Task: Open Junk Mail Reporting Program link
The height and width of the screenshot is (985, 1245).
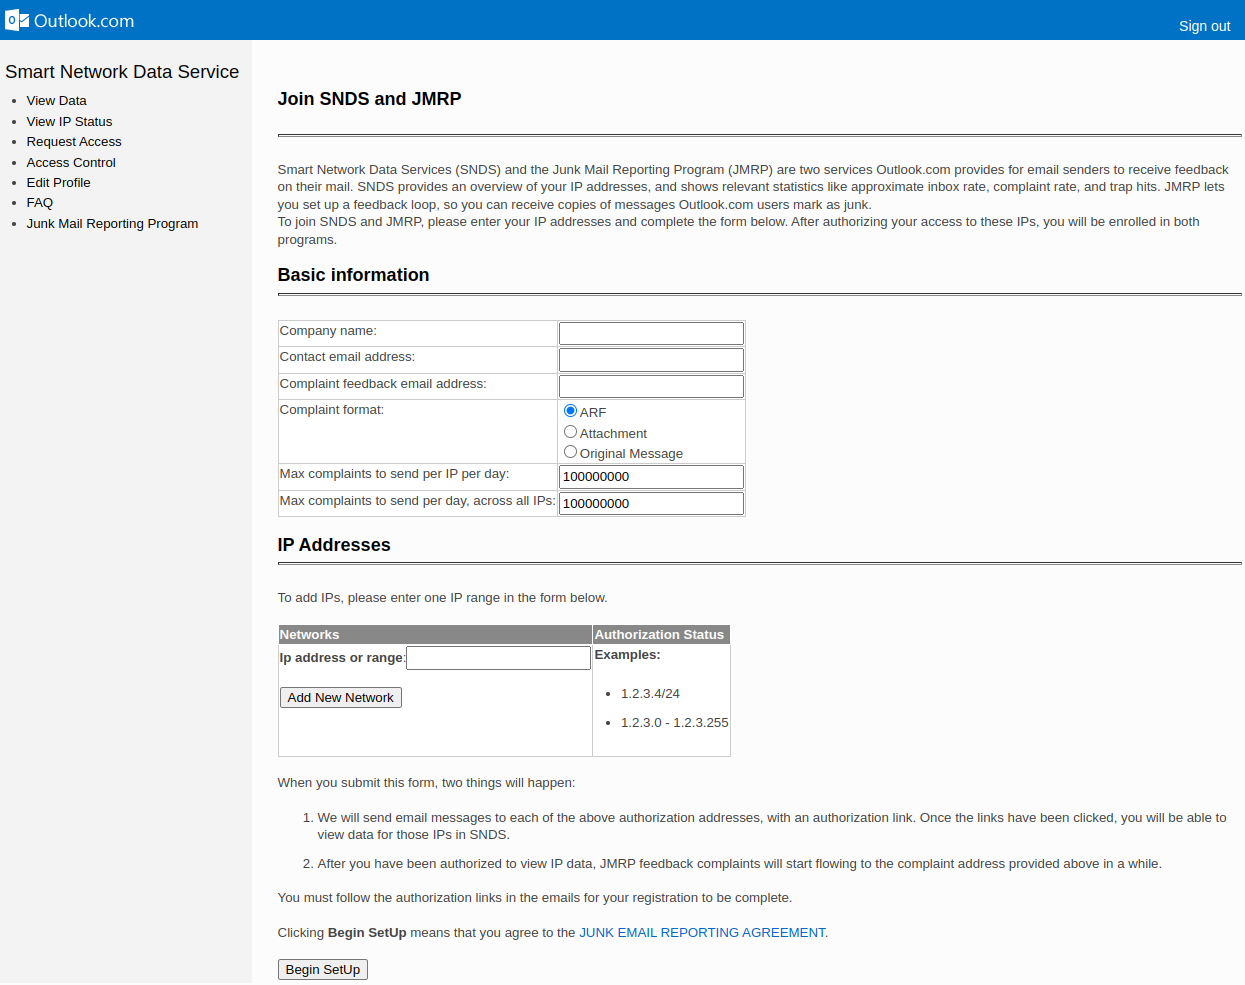Action: pos(112,224)
